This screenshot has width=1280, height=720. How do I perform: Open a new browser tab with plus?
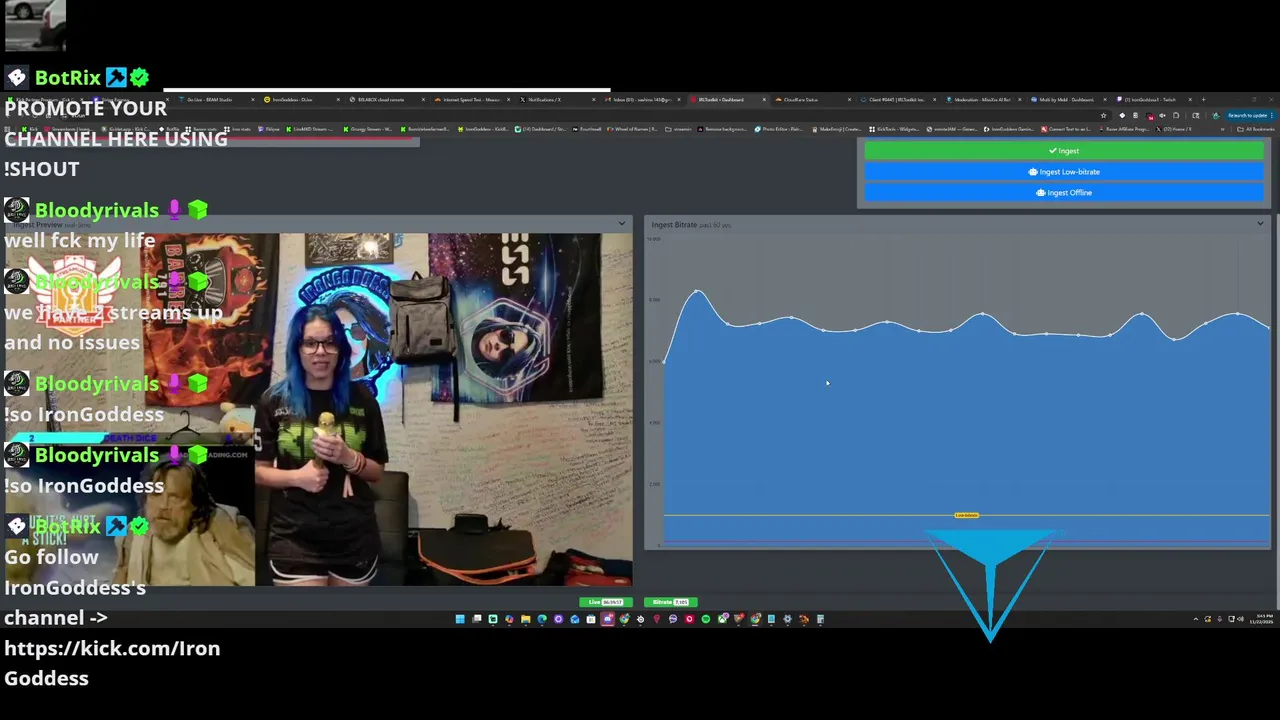tap(1203, 100)
